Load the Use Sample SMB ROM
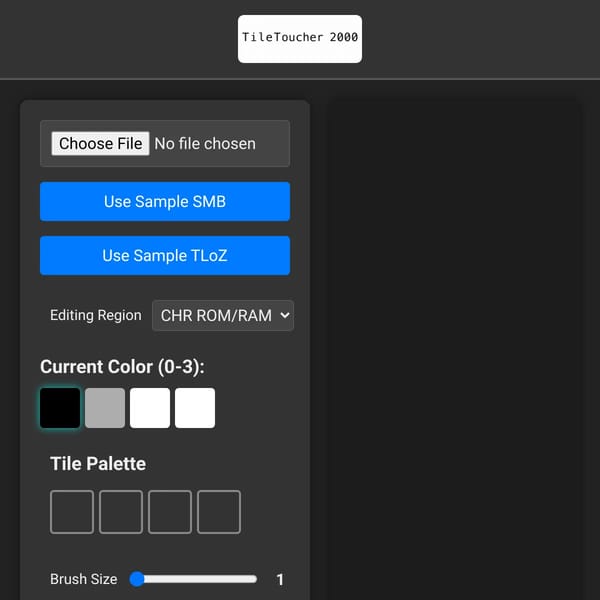The height and width of the screenshot is (600, 600). coord(165,202)
